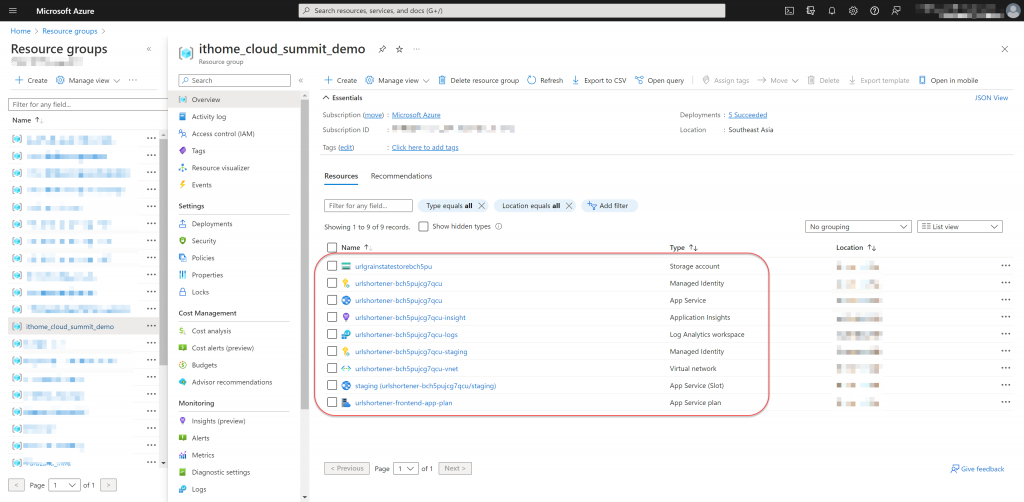Click Give feedback link
Screen dimensions: 1024x502
coord(978,469)
